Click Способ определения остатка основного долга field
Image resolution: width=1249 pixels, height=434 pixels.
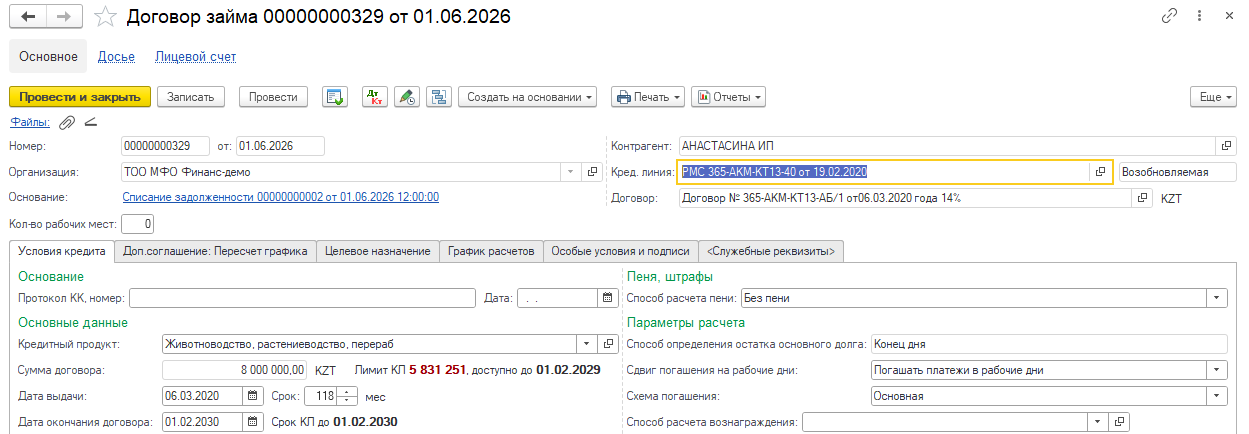tap(1049, 344)
